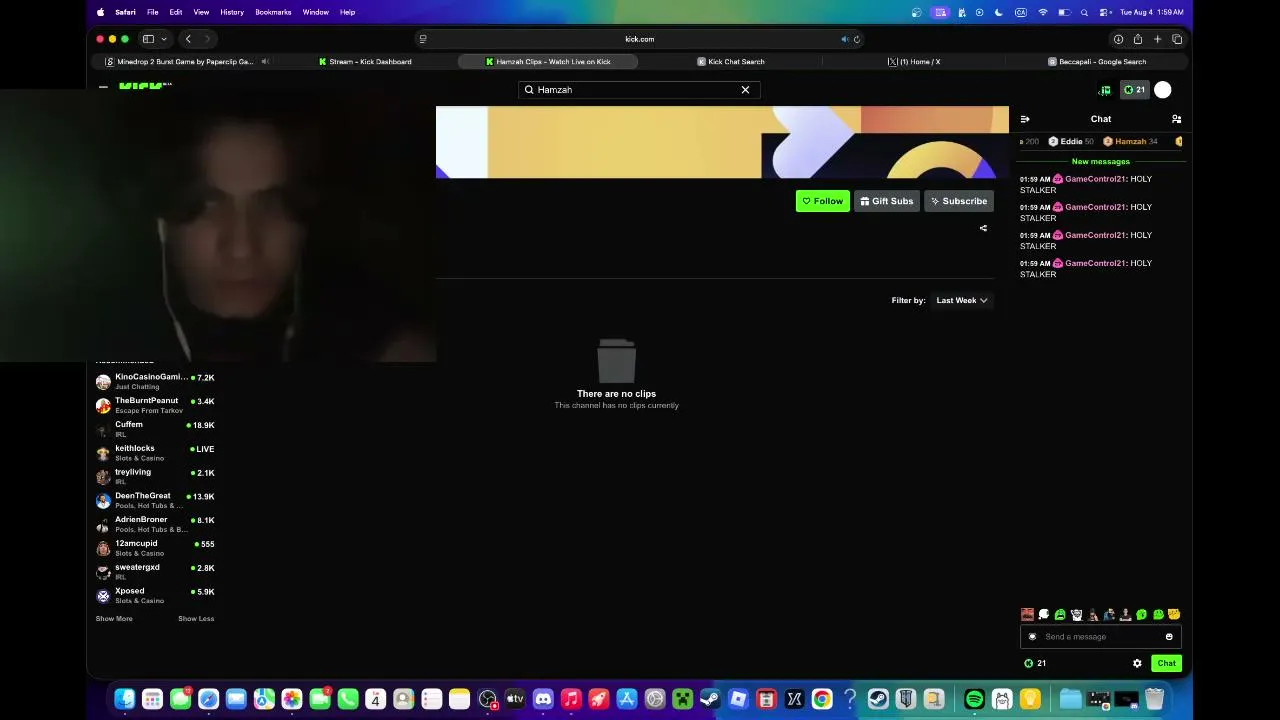Open Spotlight search in menu bar
The width and height of the screenshot is (1280, 720).
pyautogui.click(x=1084, y=12)
